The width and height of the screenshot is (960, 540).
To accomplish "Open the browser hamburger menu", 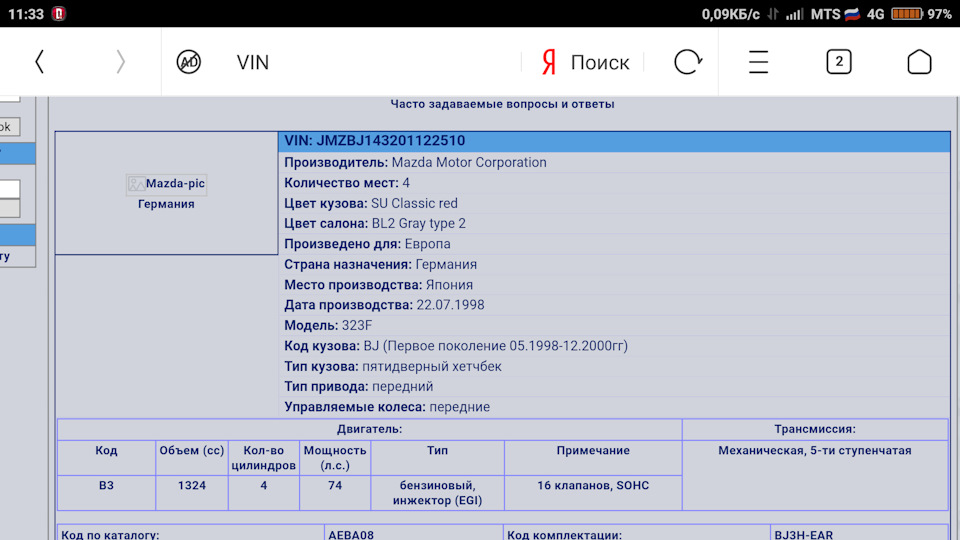I will (x=759, y=62).
